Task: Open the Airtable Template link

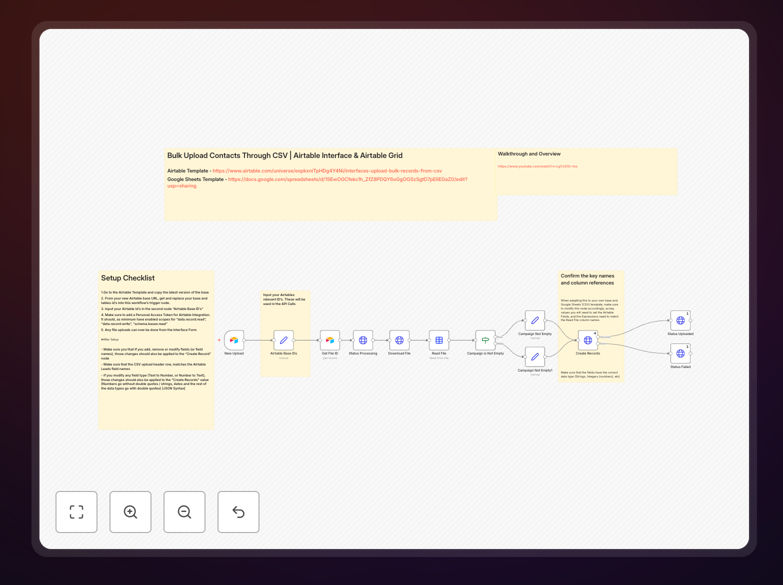Action: (x=327, y=171)
